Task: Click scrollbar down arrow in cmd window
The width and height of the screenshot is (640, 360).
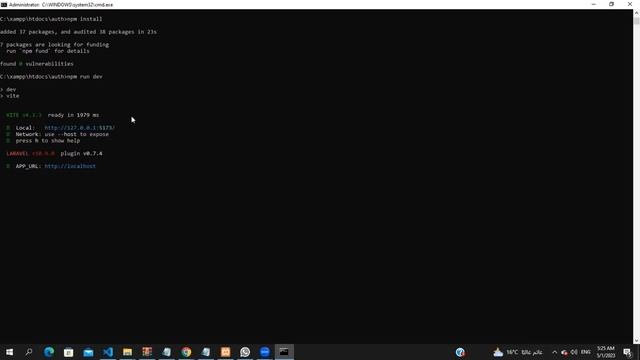Action: (636, 341)
